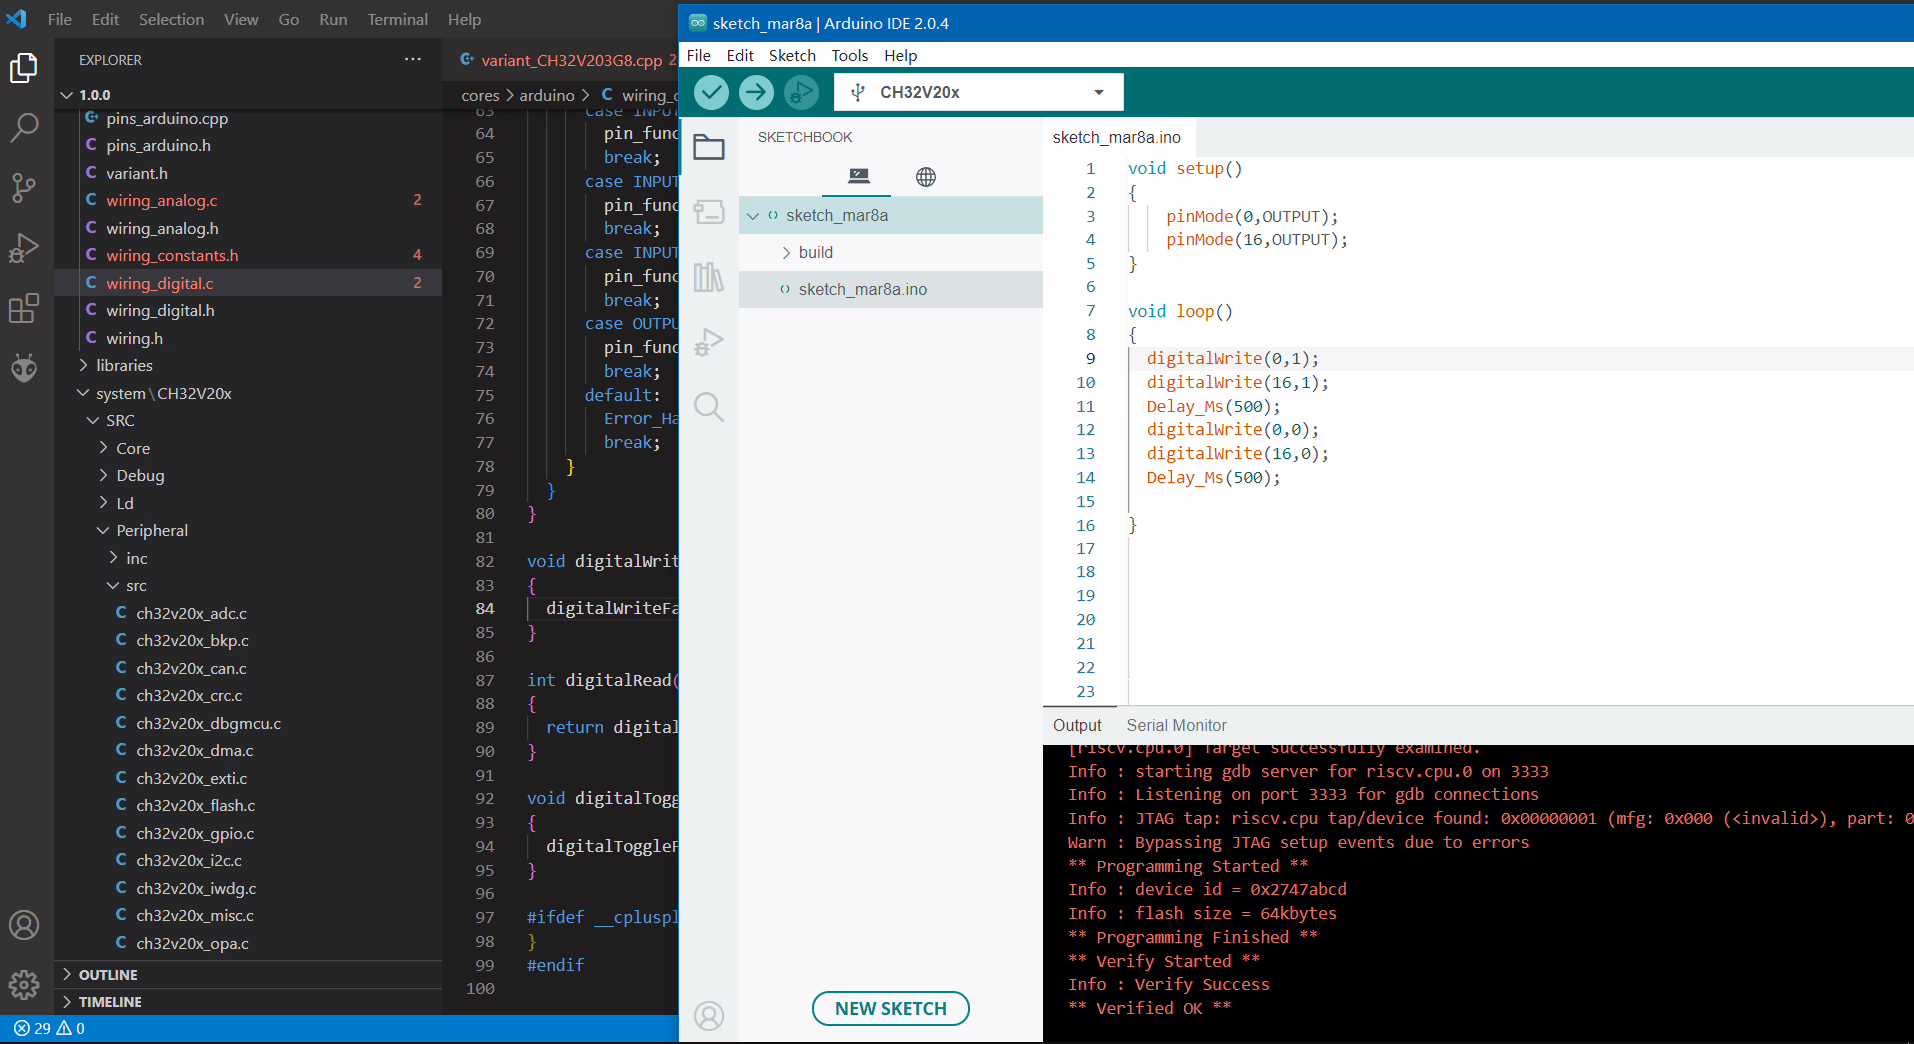Expand the build folder in Sketchbook

(x=815, y=253)
